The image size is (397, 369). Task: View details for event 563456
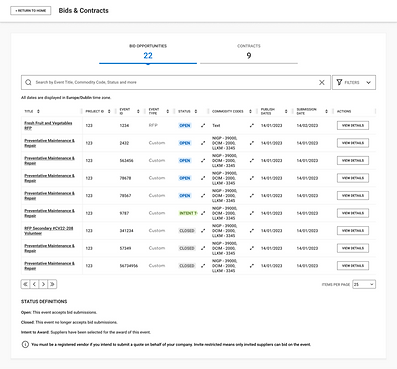(353, 160)
